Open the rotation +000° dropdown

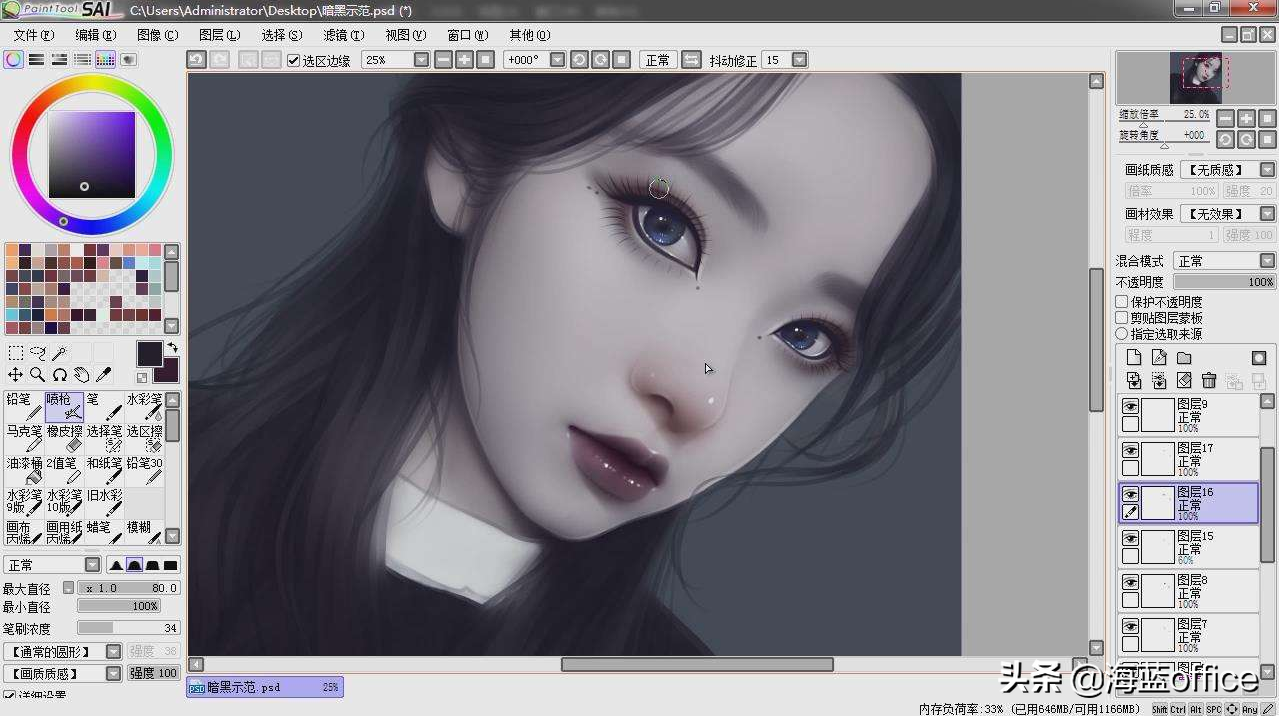pyautogui.click(x=558, y=60)
